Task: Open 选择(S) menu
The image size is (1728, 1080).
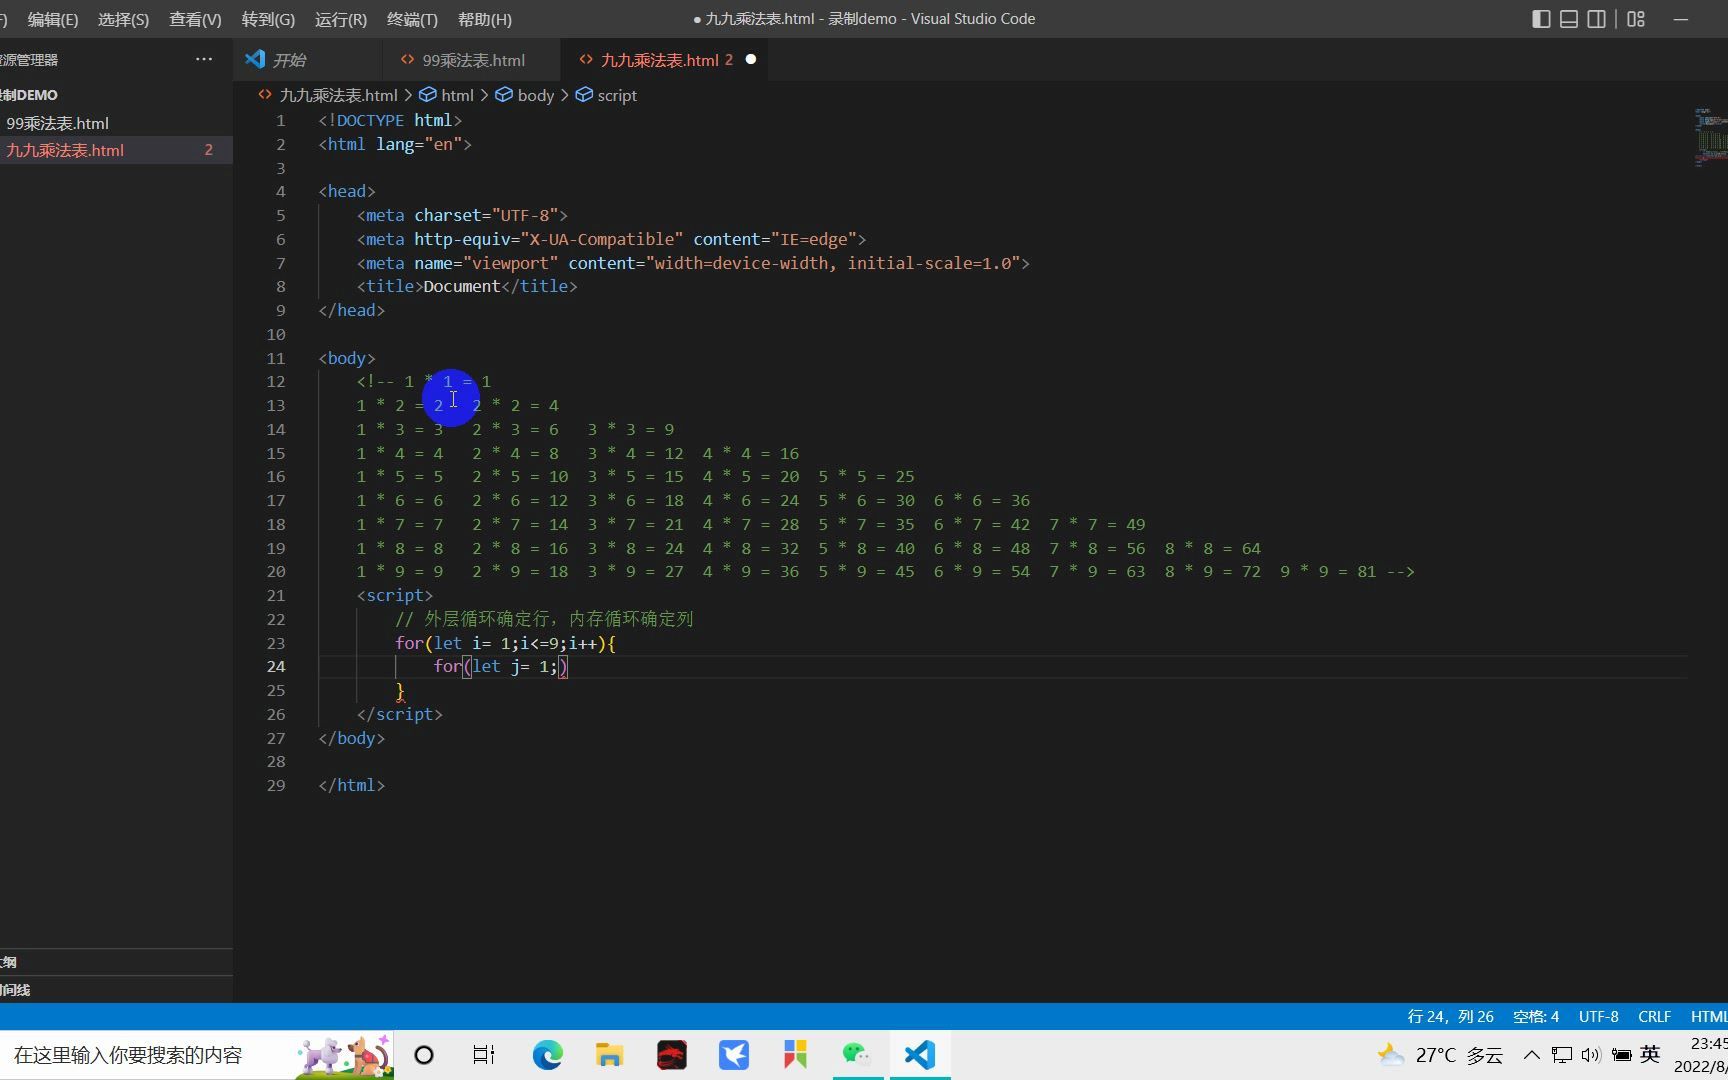Action: click(124, 19)
